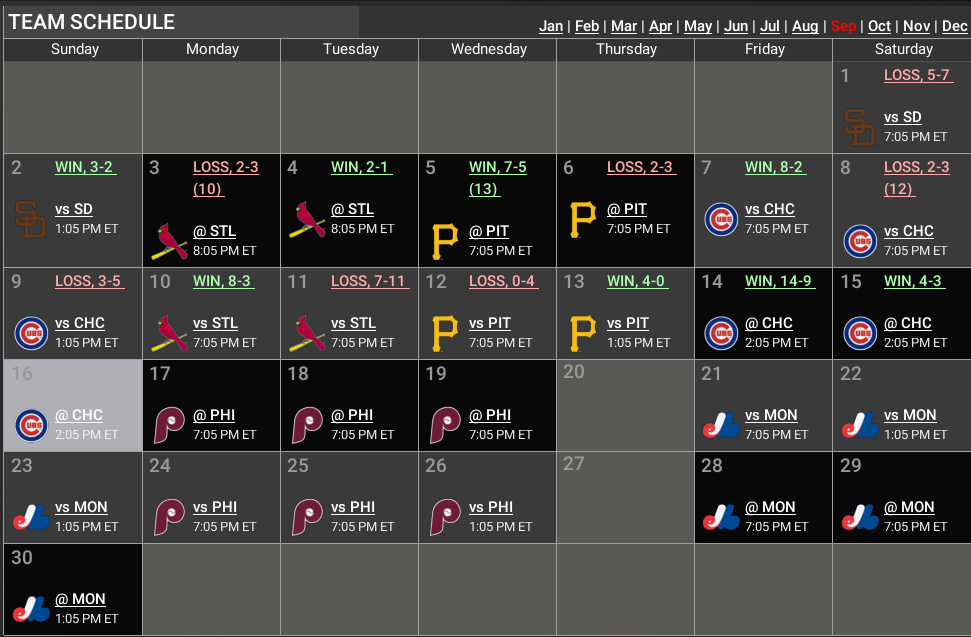
Task: Go to the Apr schedule
Action: [x=660, y=27]
